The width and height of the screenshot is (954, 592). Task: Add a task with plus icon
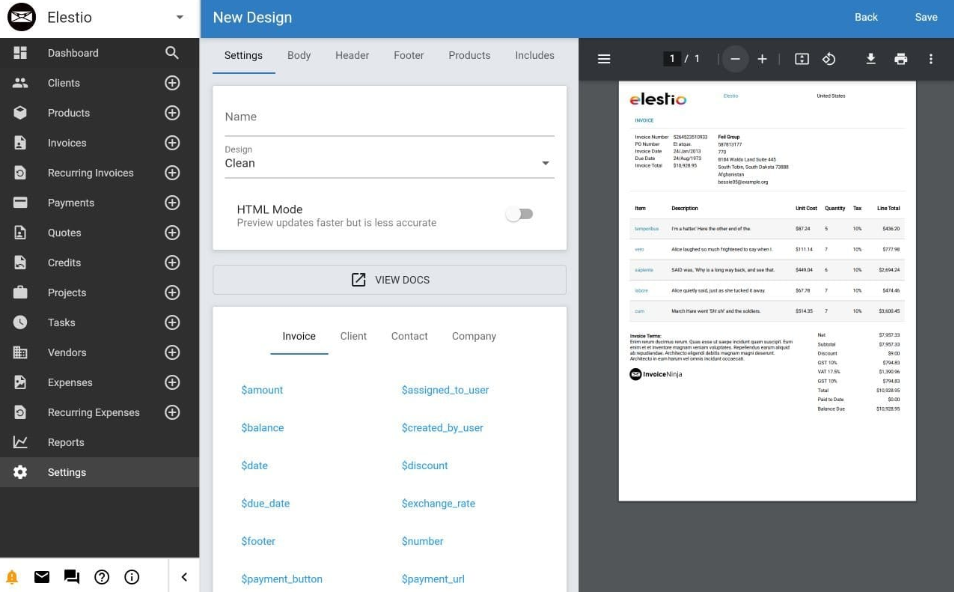172,322
